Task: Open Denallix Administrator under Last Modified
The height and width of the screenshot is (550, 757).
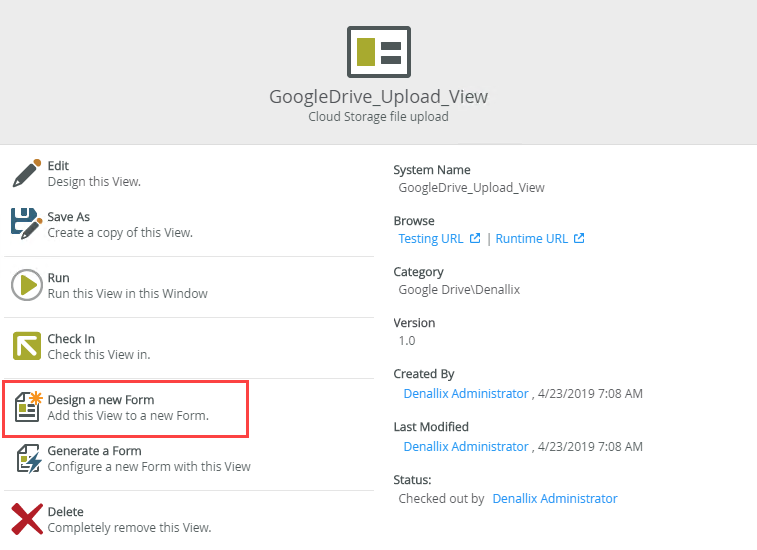Action: click(466, 447)
